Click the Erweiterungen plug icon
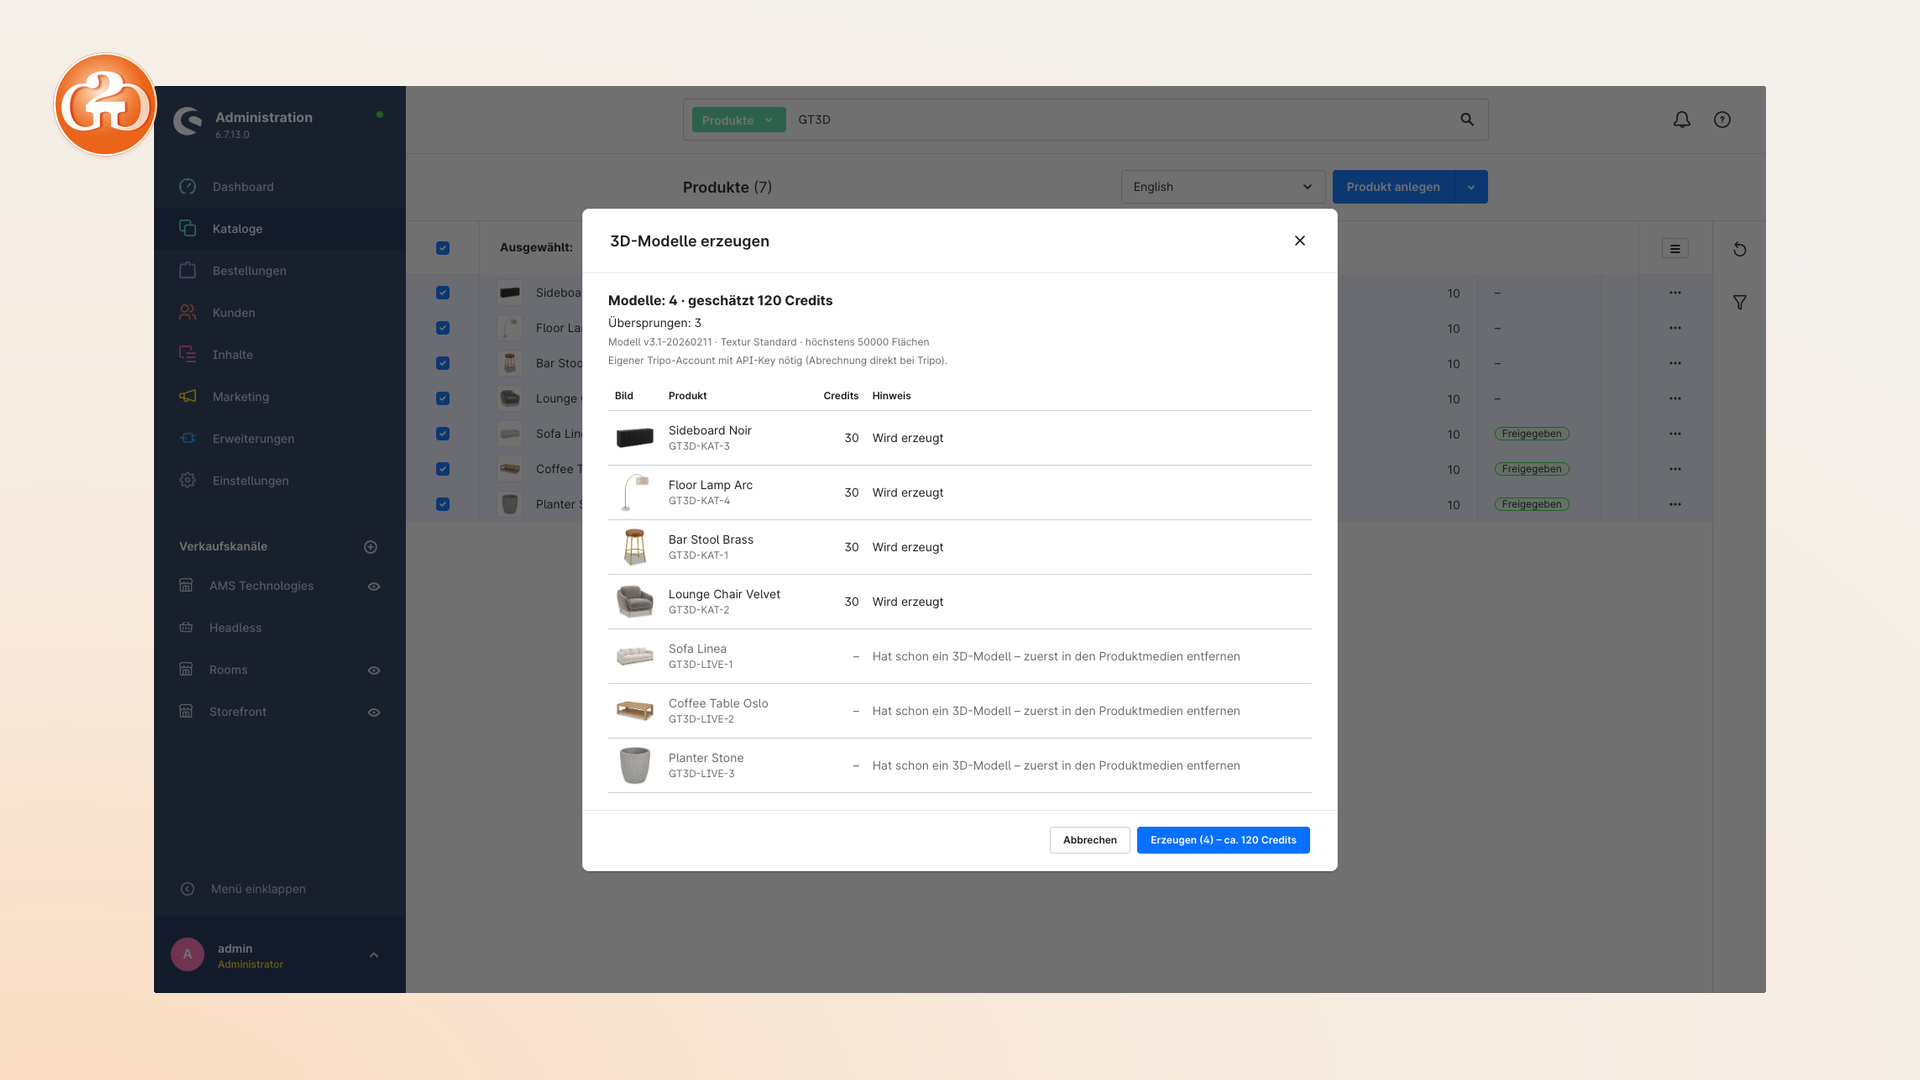1920x1080 pixels. [187, 439]
